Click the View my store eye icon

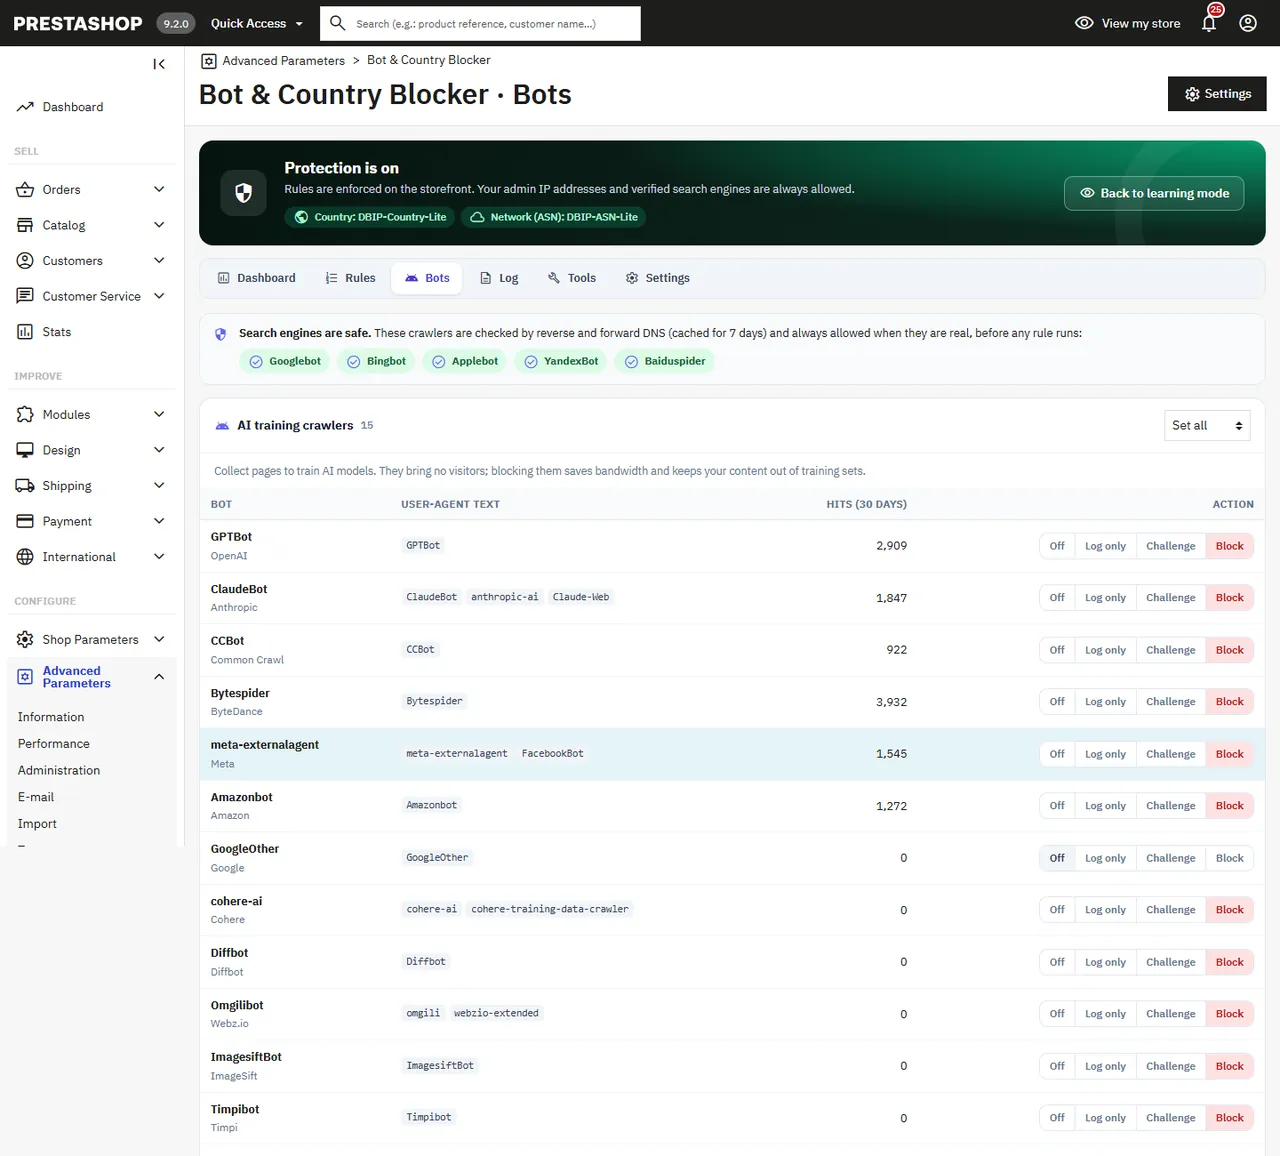click(1084, 23)
